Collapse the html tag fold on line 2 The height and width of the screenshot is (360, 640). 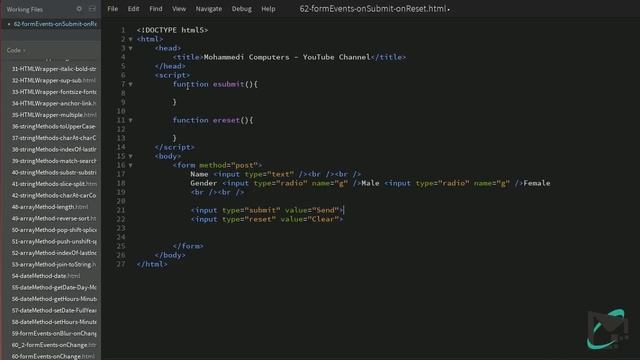131,39
